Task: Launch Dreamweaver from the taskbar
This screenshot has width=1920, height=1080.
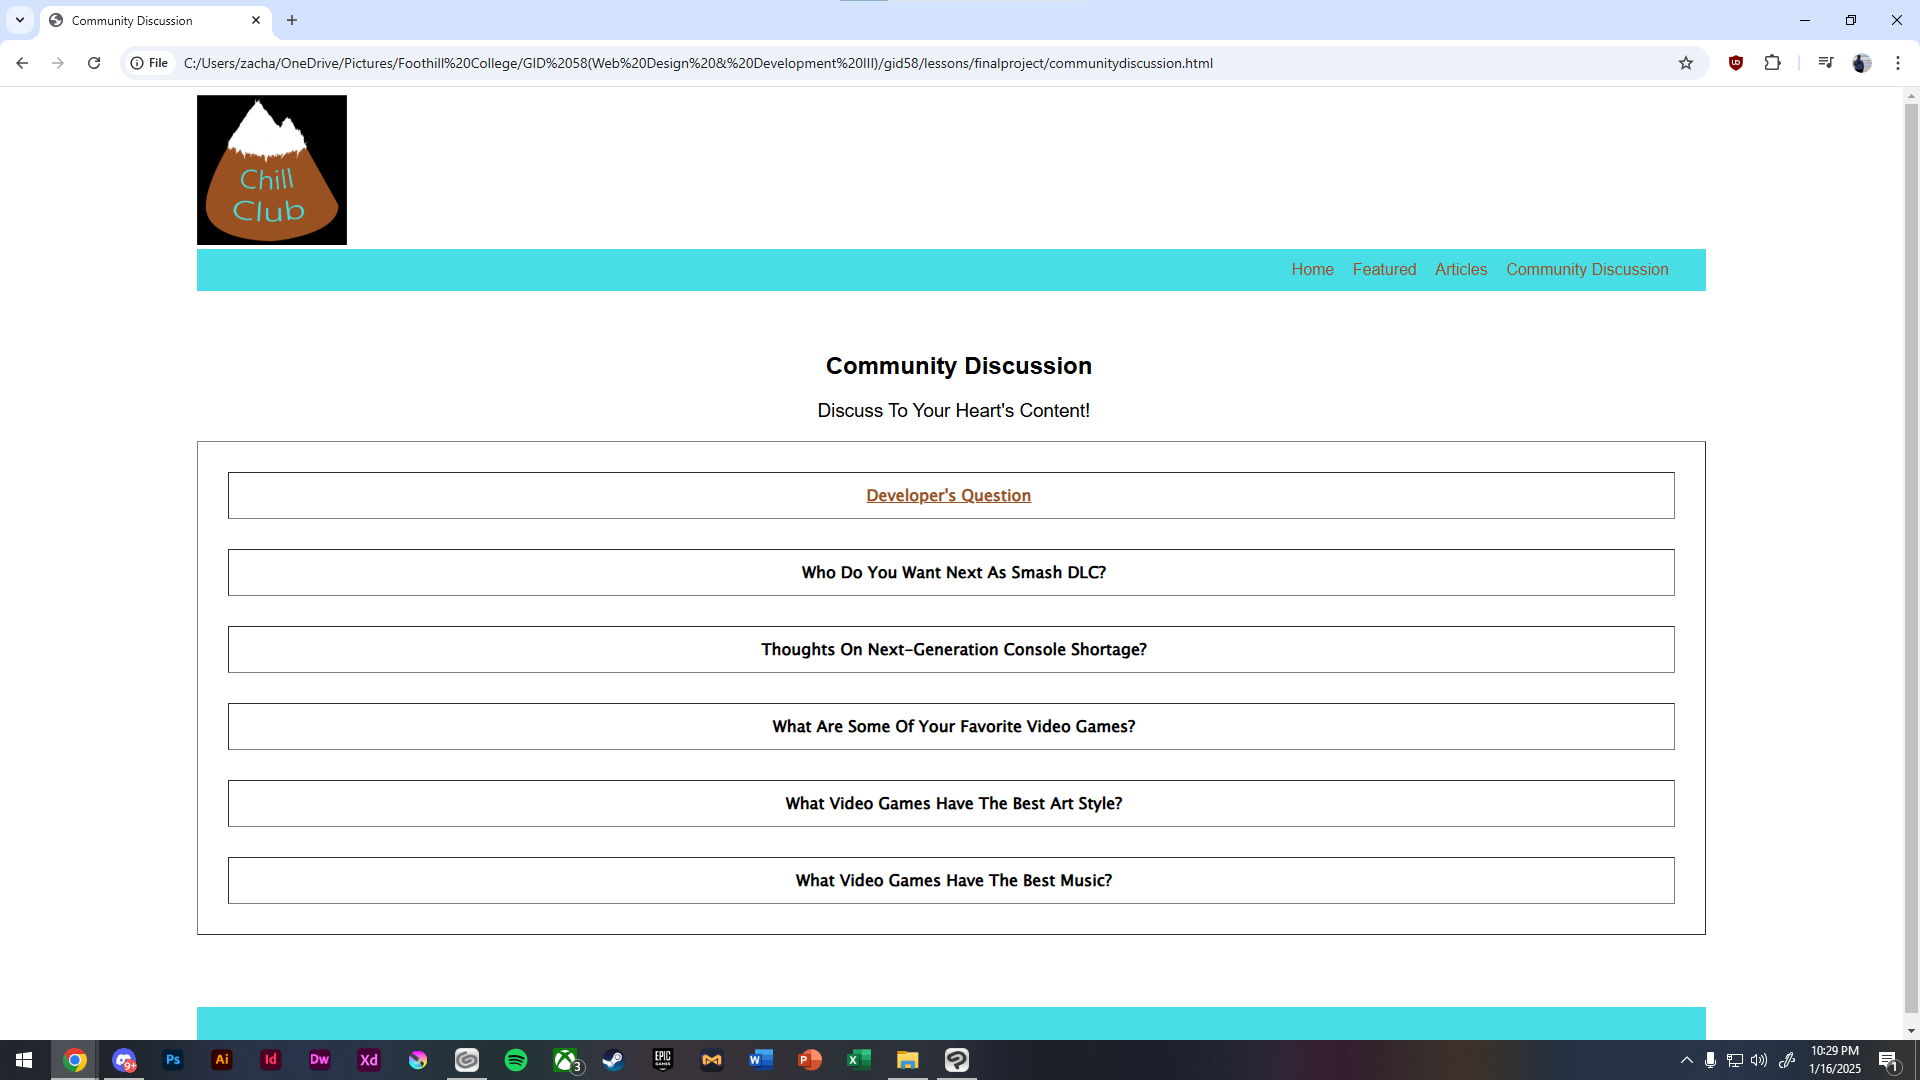Action: (320, 1060)
